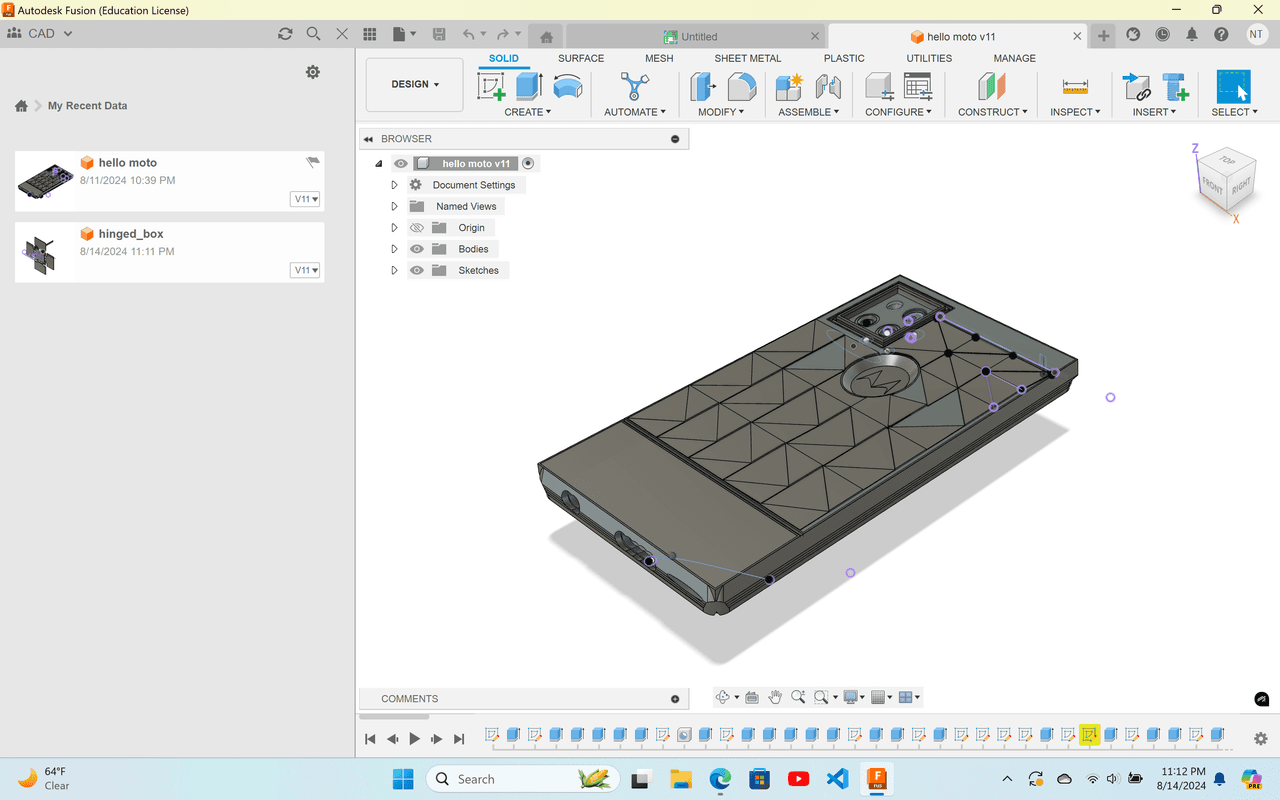Switch to the SHEET METAL tab

pos(747,58)
